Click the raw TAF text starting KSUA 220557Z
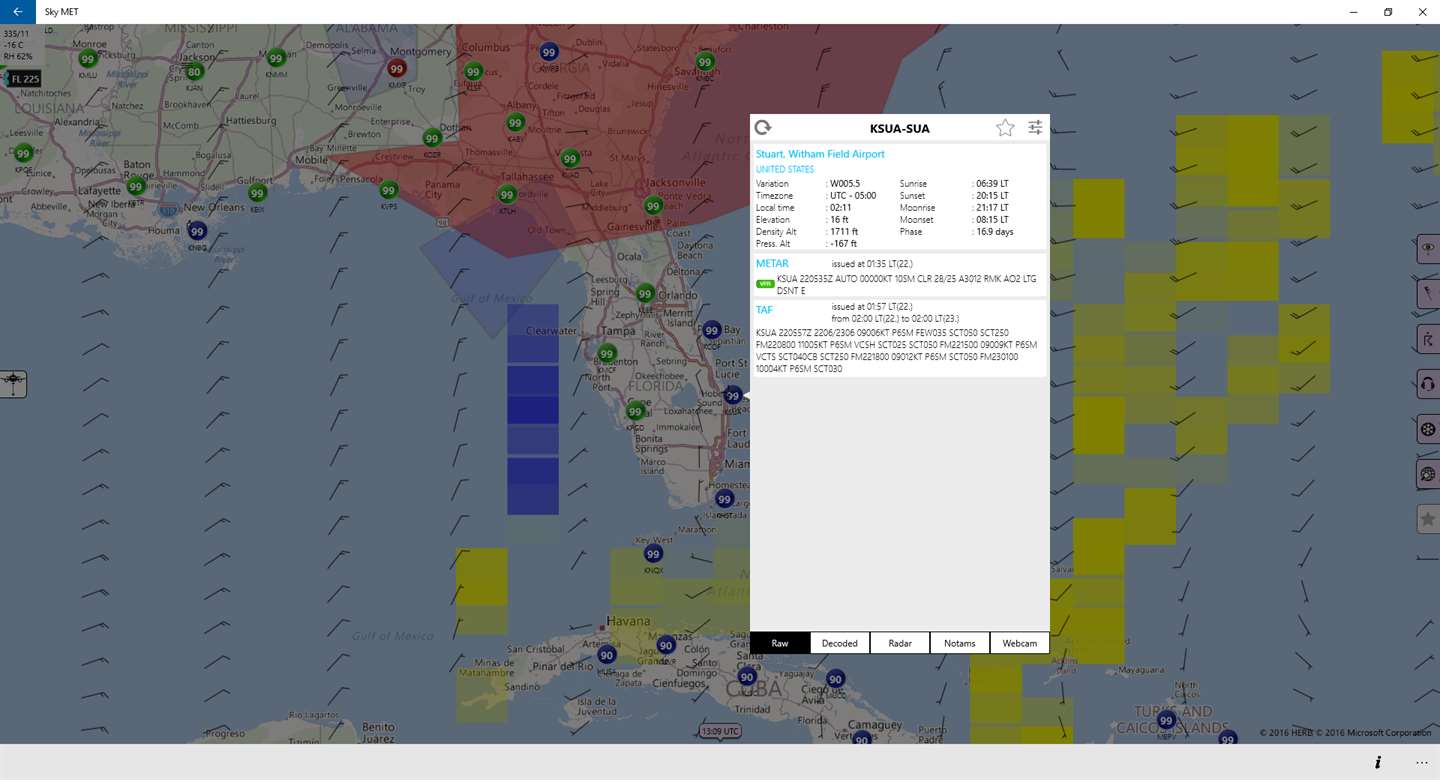This screenshot has height=780, width=1440. 897,351
